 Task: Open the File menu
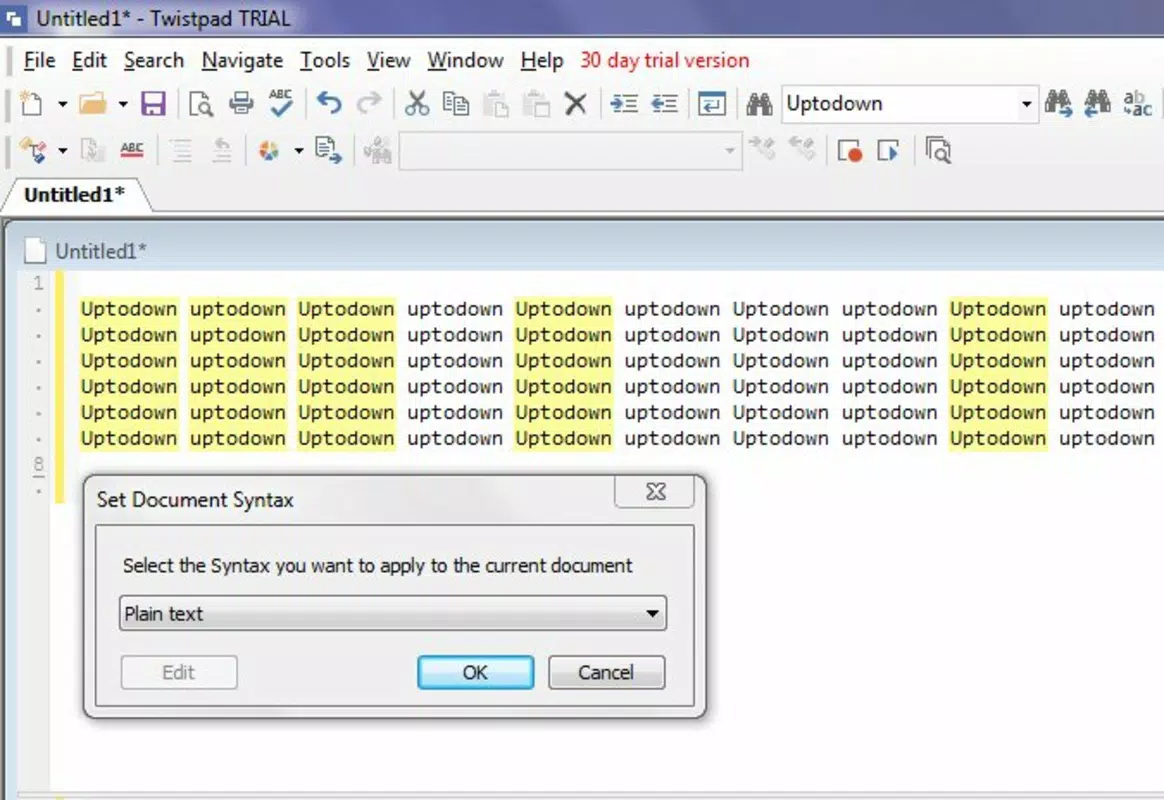pos(39,60)
